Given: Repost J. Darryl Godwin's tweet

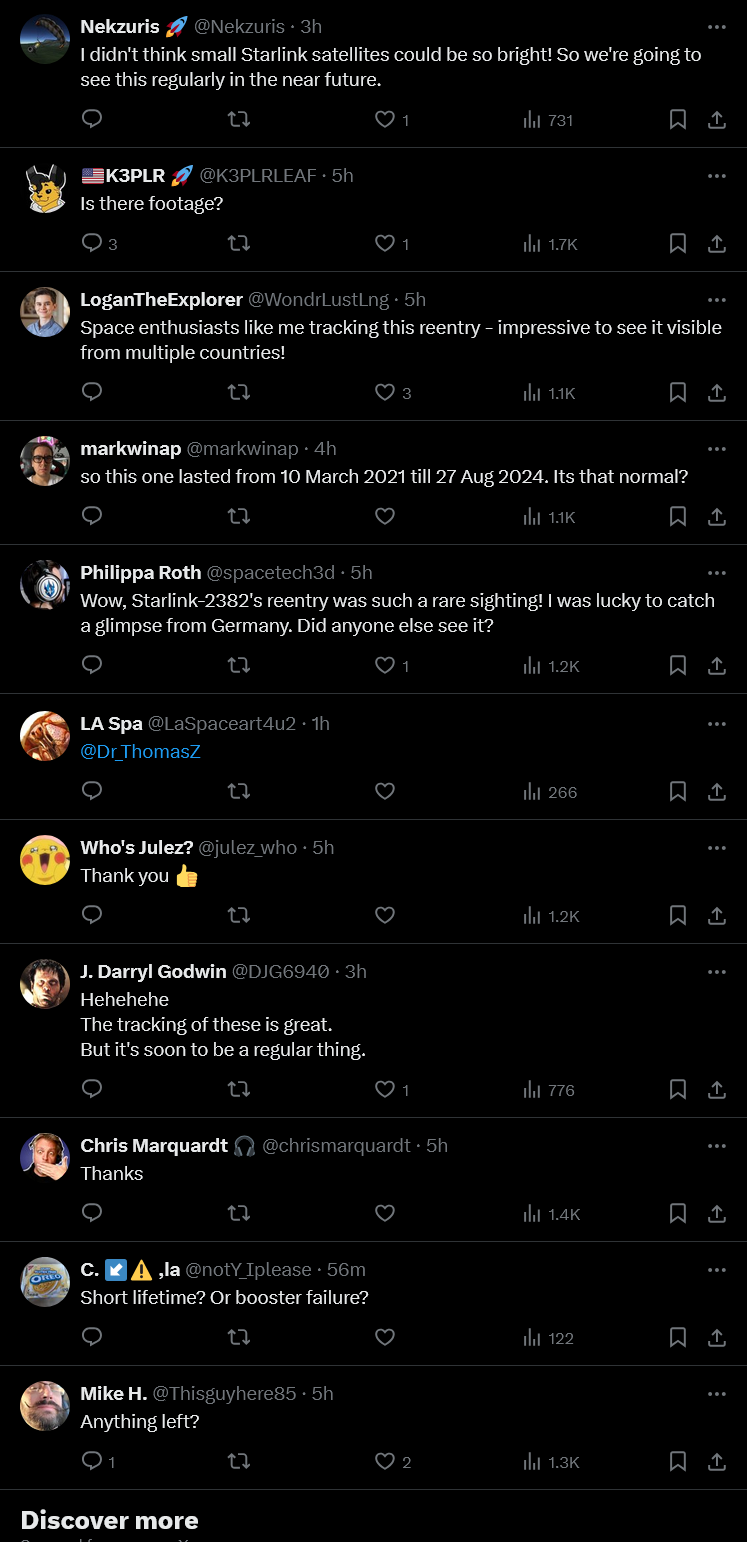Looking at the screenshot, I should point(239,1090).
